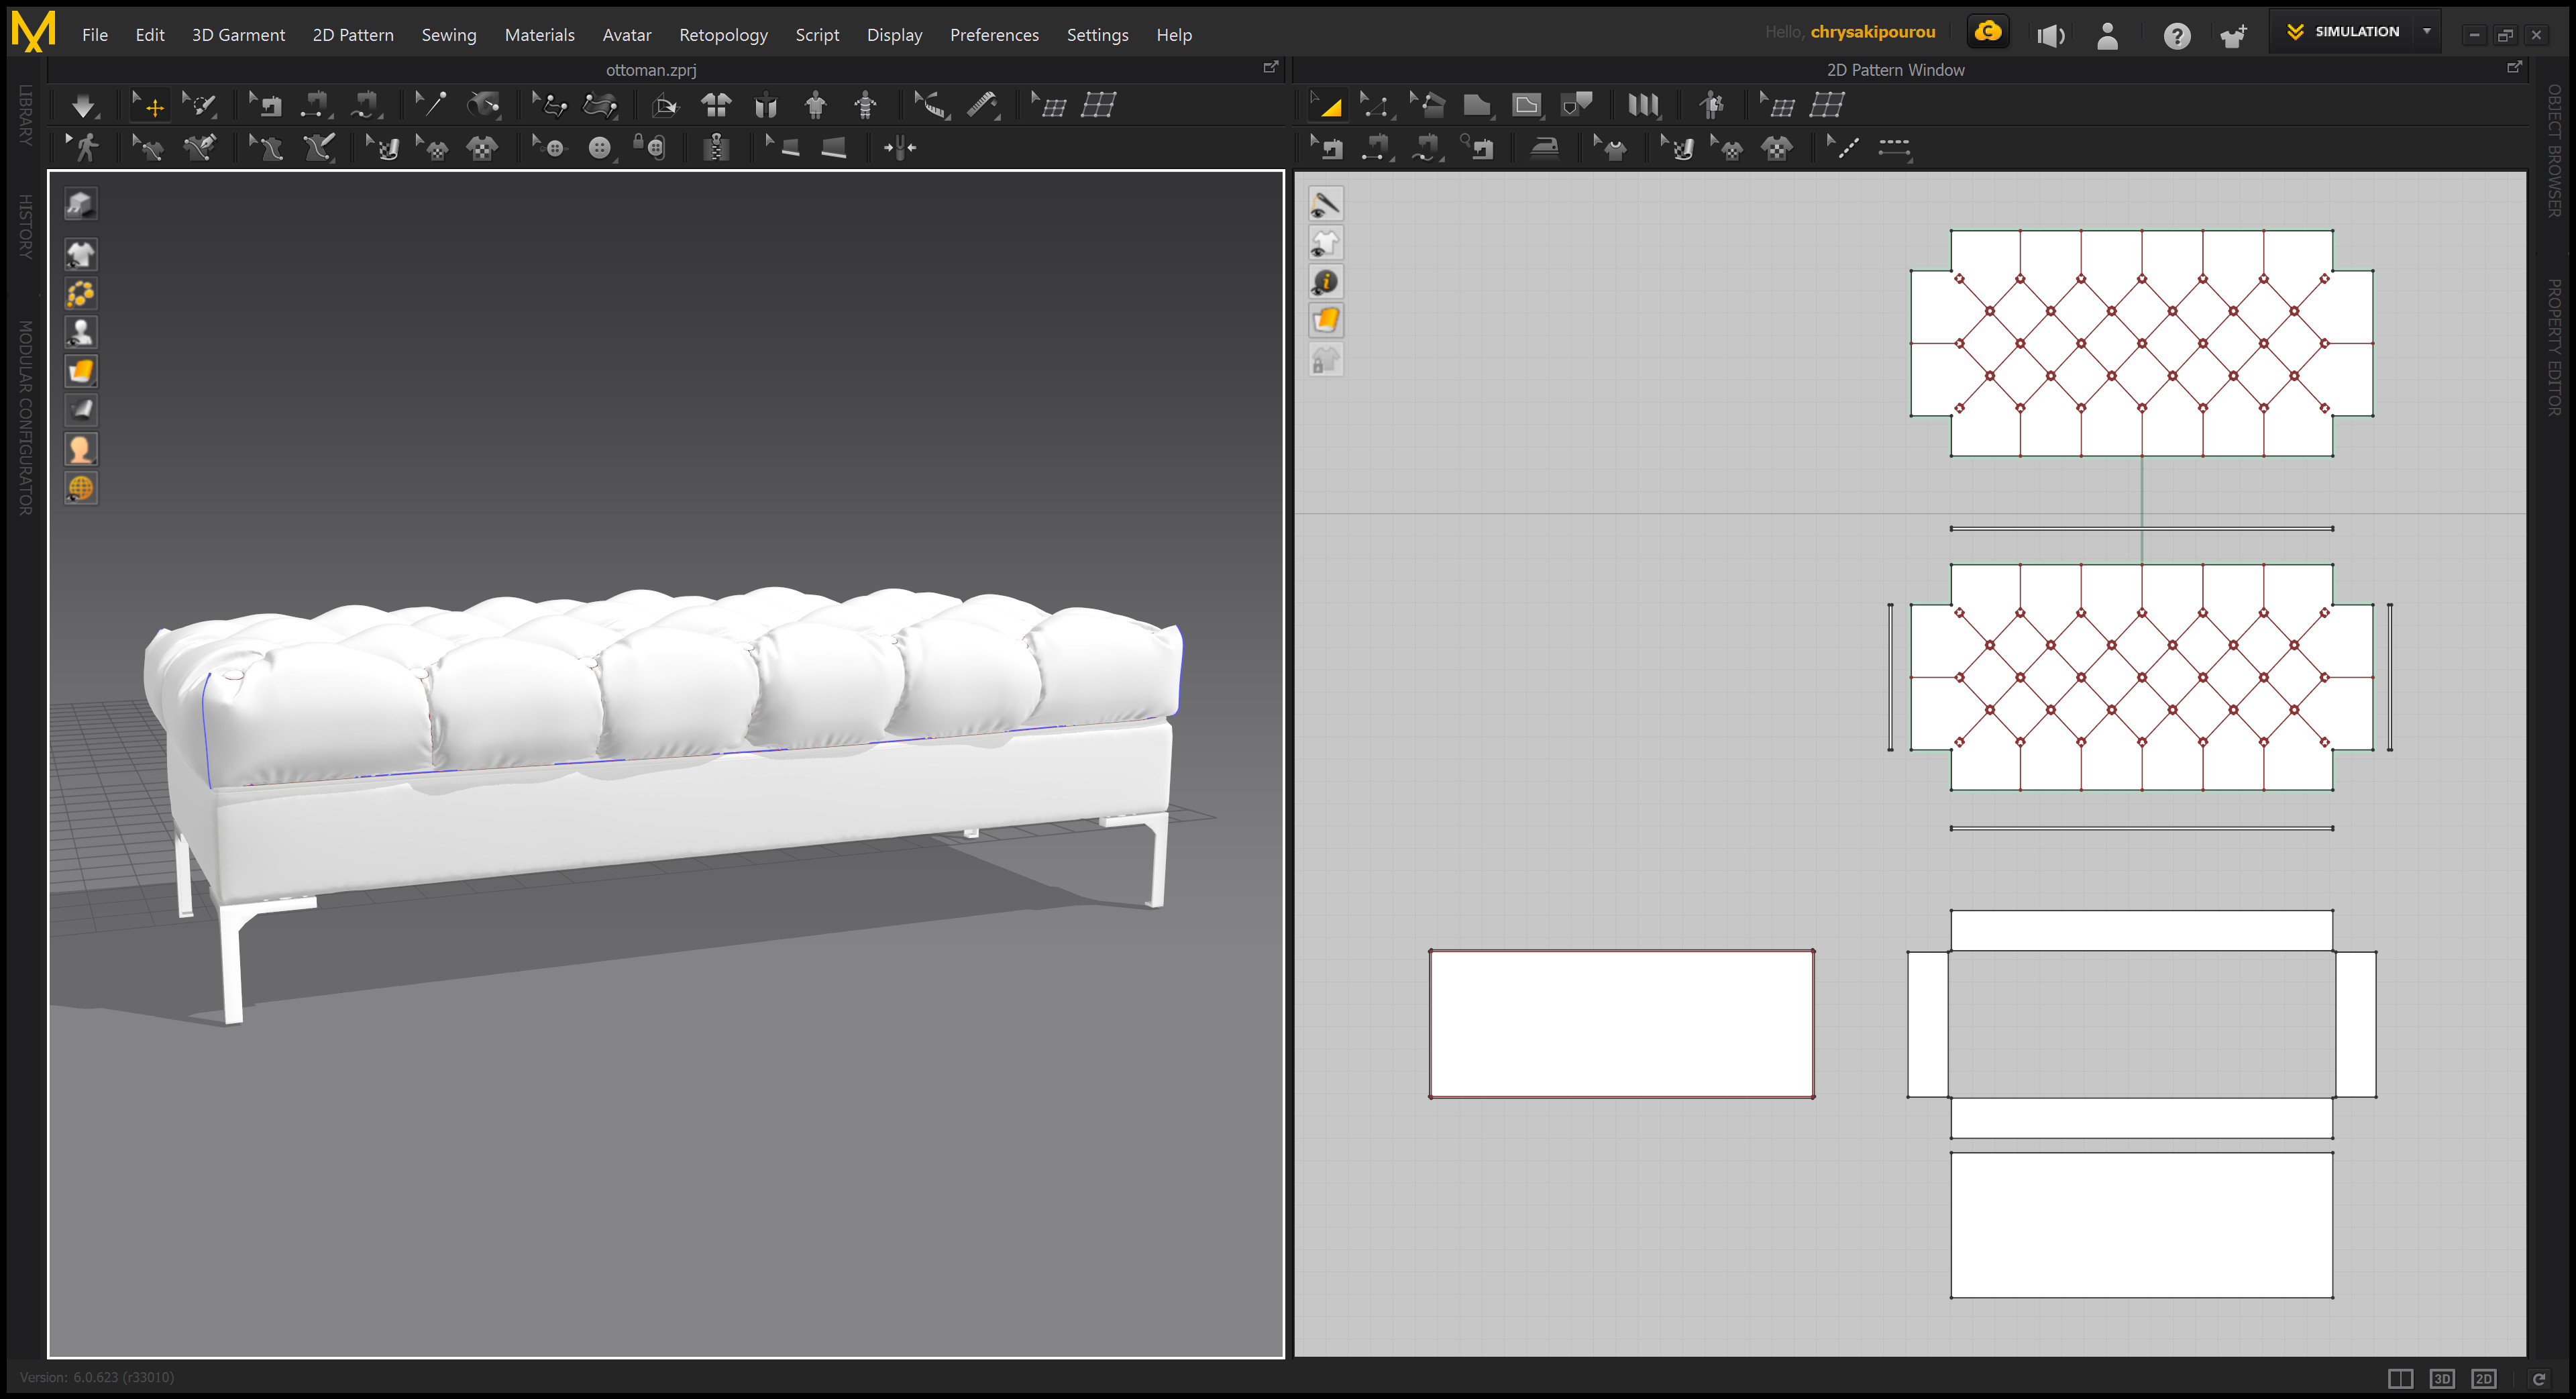The height and width of the screenshot is (1399, 2576).
Task: Select the Move tool in 3D toolbar
Action: 150,105
